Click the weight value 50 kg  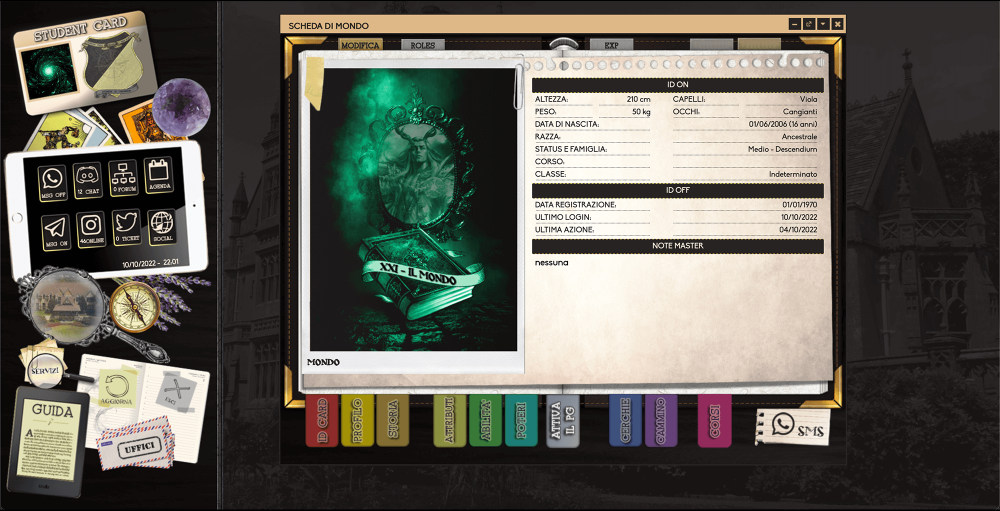(x=640, y=112)
